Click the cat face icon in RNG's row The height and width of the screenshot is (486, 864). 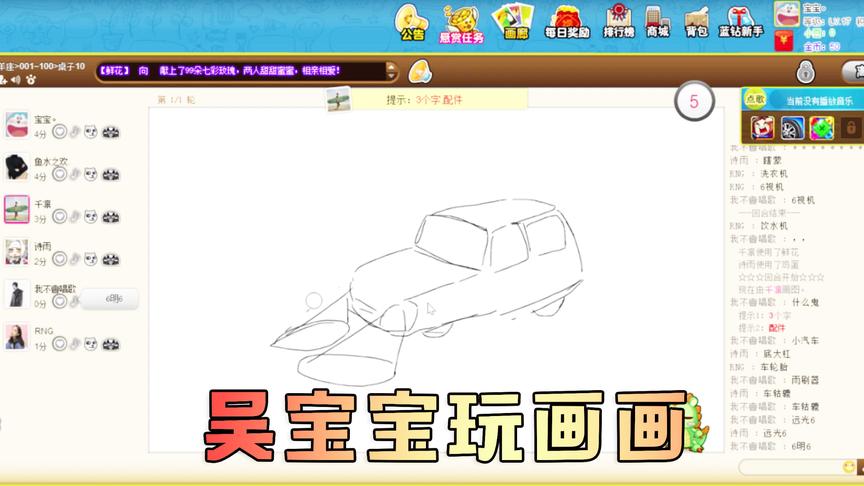tap(91, 344)
